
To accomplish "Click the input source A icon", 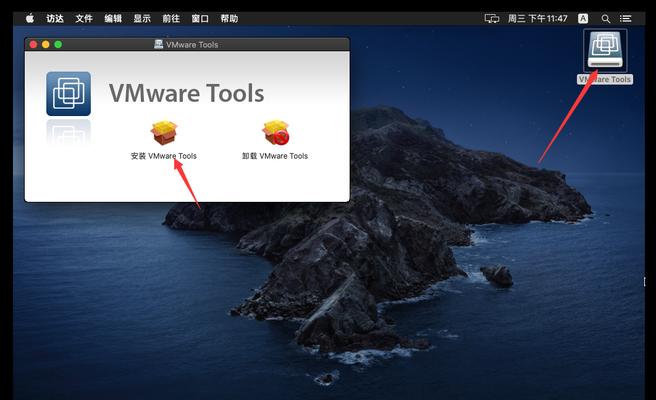I will 583,18.
